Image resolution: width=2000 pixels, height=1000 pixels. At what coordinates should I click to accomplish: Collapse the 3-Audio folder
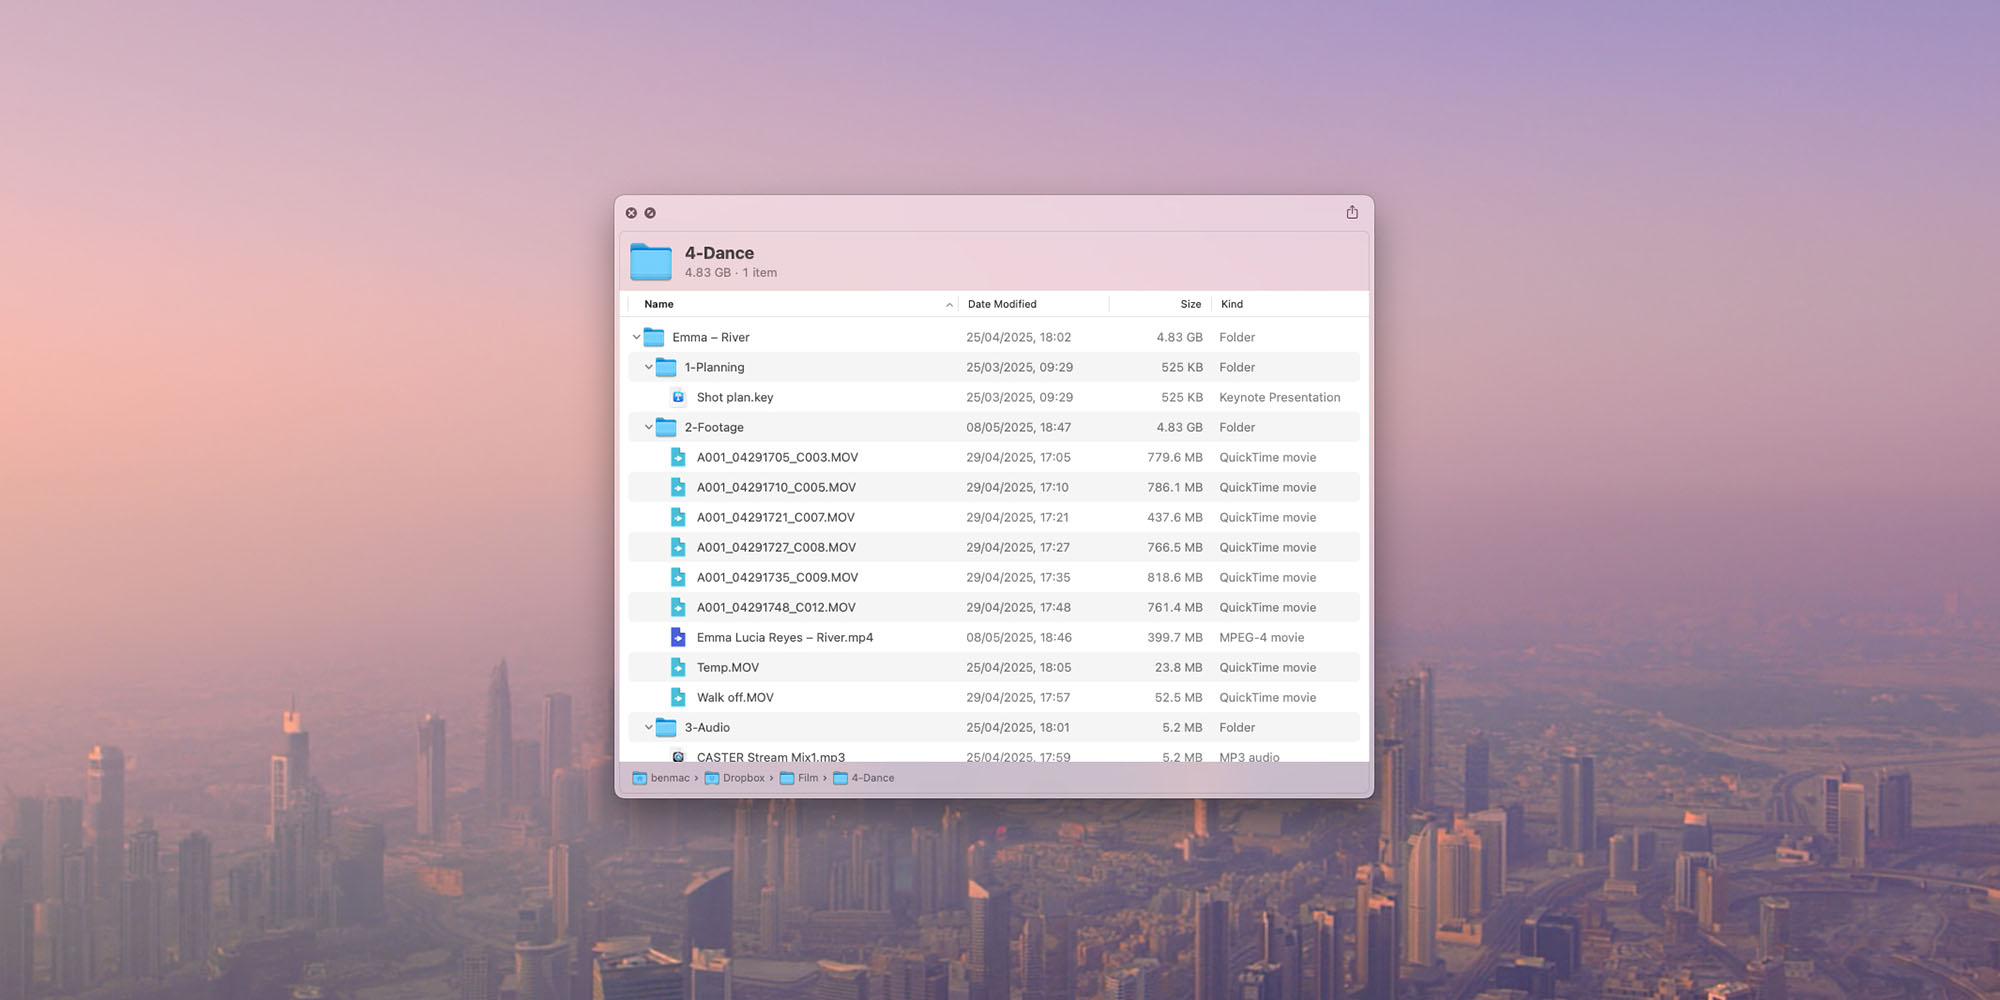click(x=648, y=727)
